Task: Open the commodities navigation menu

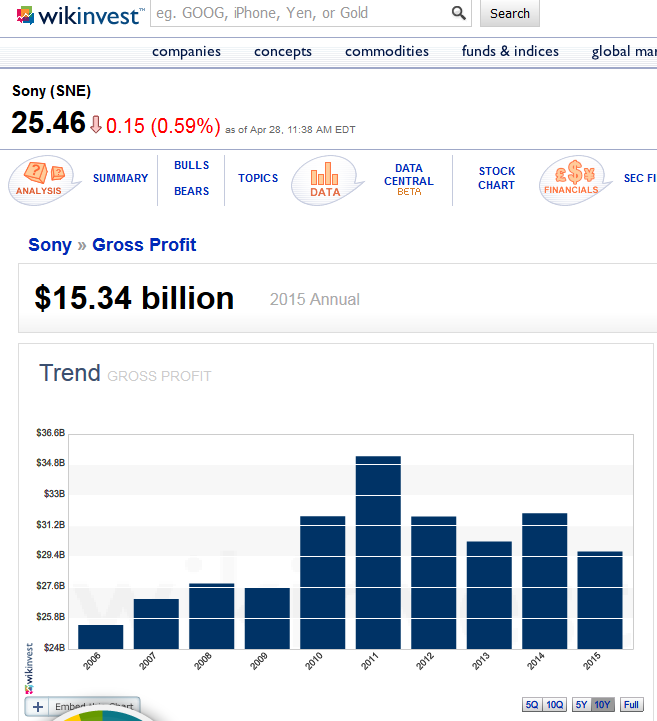Action: (x=386, y=51)
